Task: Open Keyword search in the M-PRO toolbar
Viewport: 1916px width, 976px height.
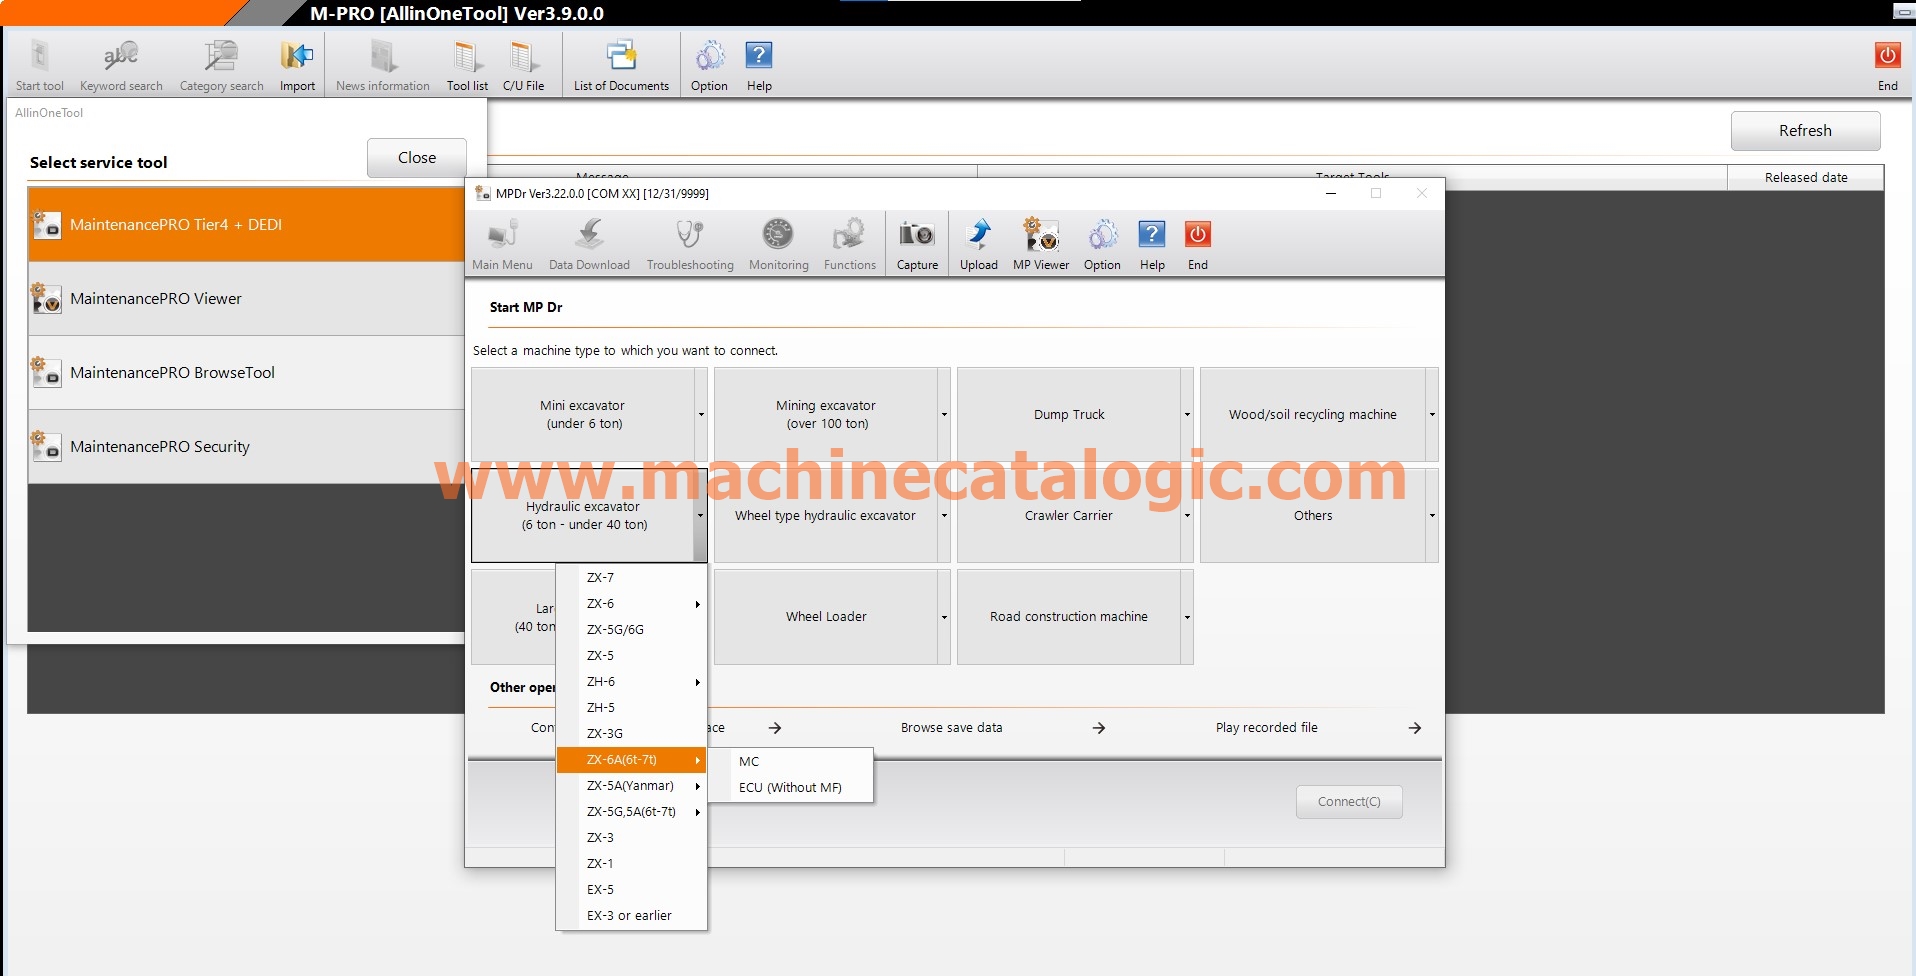Action: (121, 66)
